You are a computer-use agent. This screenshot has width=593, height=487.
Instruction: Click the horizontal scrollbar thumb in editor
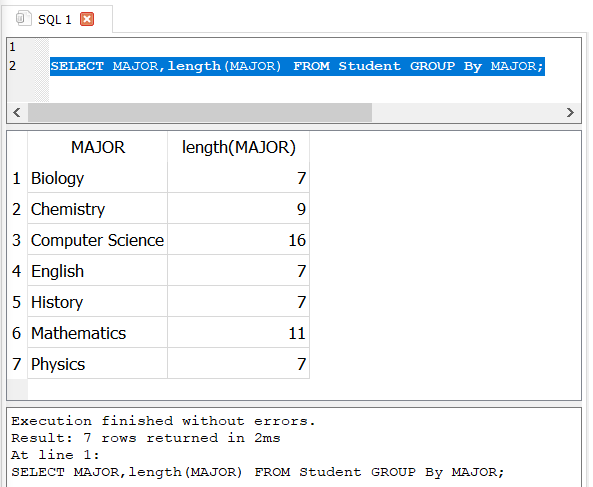pos(200,112)
